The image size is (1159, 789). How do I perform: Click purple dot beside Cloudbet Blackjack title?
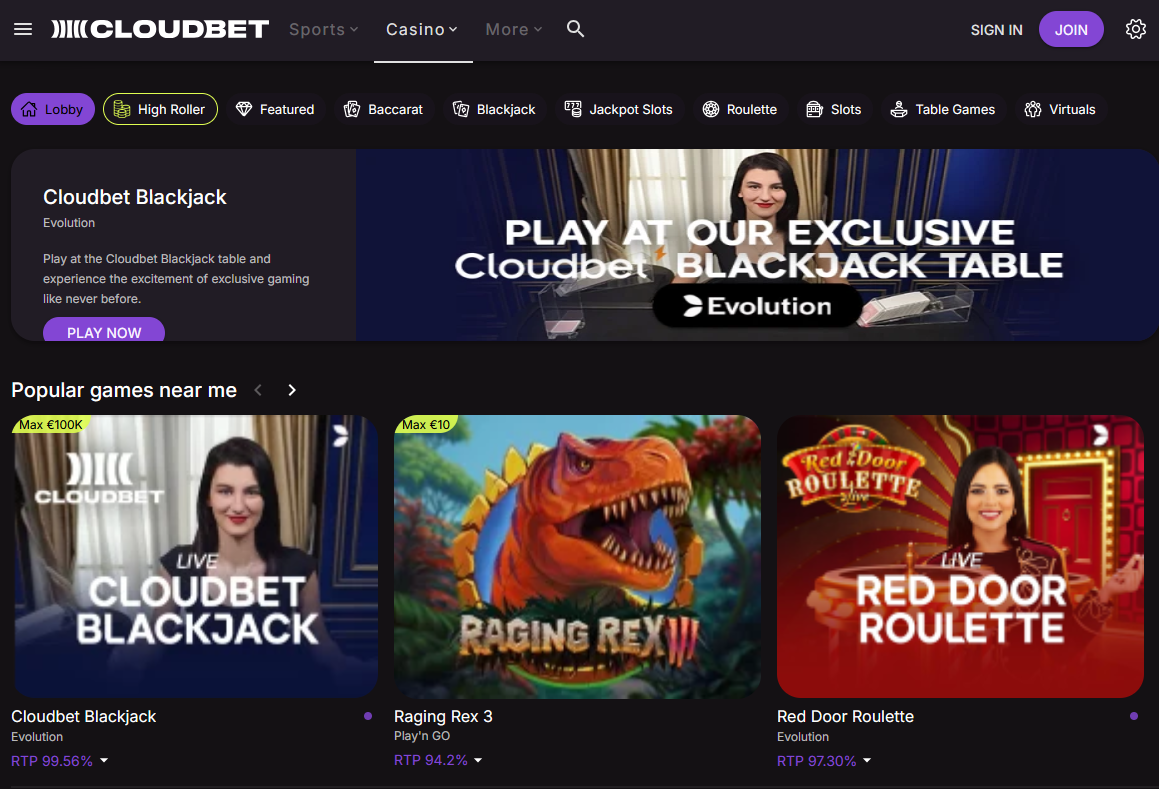coord(368,716)
